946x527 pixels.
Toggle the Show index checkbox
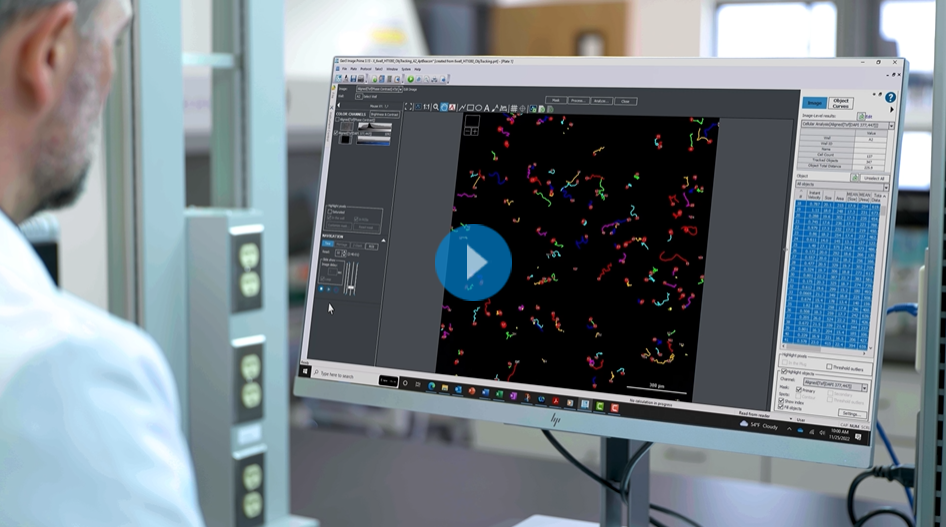(781, 400)
